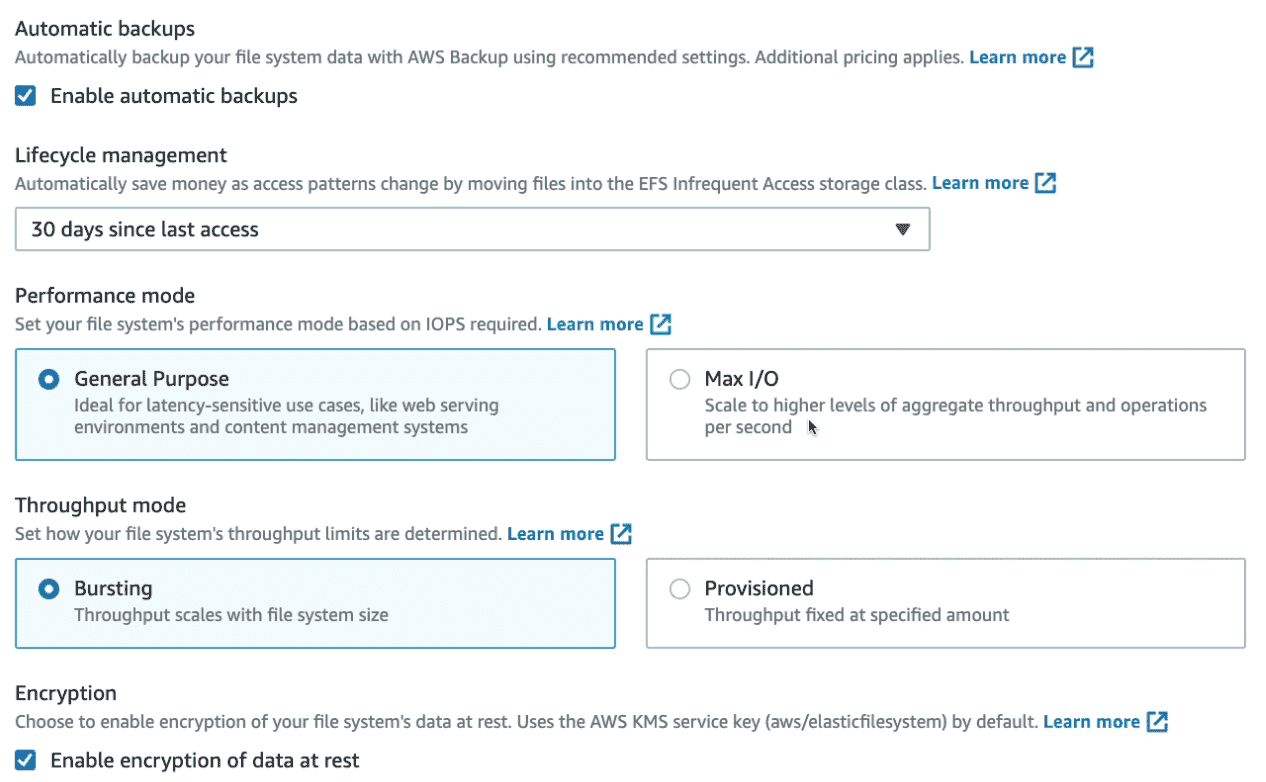Open Learn more link for Lifecycle management

(x=980, y=183)
